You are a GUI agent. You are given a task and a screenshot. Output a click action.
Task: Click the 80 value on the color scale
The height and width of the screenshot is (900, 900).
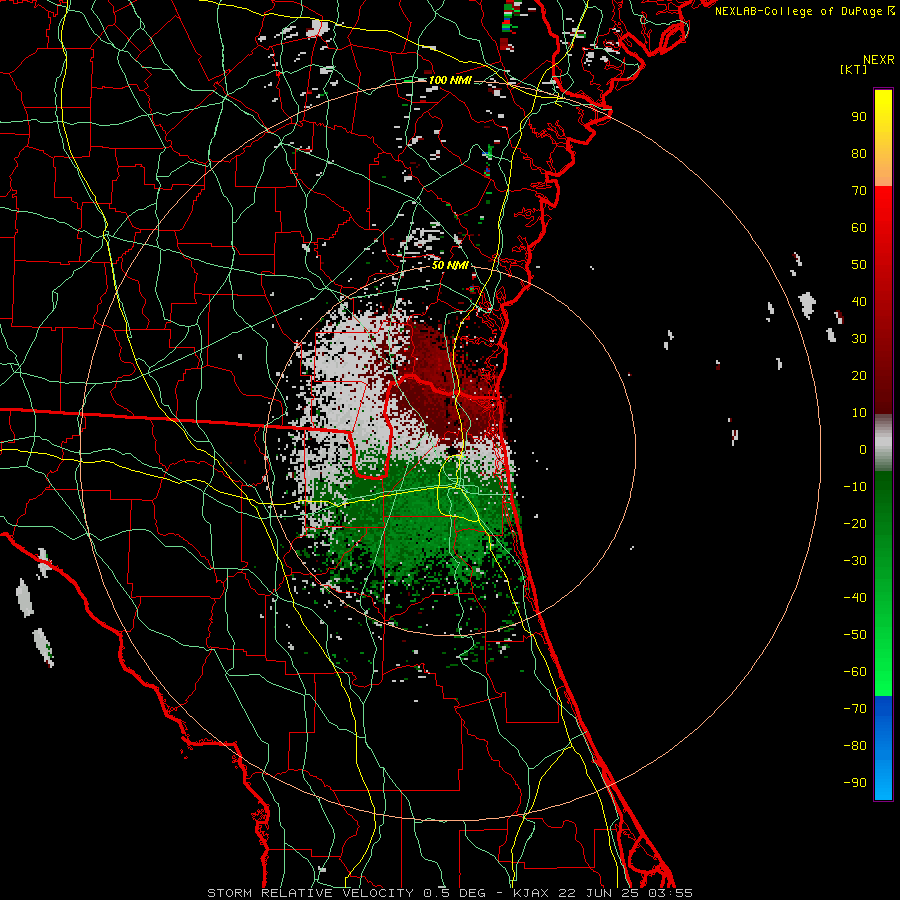(859, 153)
